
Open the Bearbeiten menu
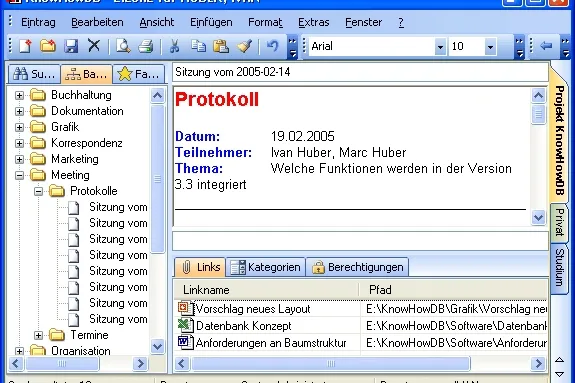click(97, 22)
